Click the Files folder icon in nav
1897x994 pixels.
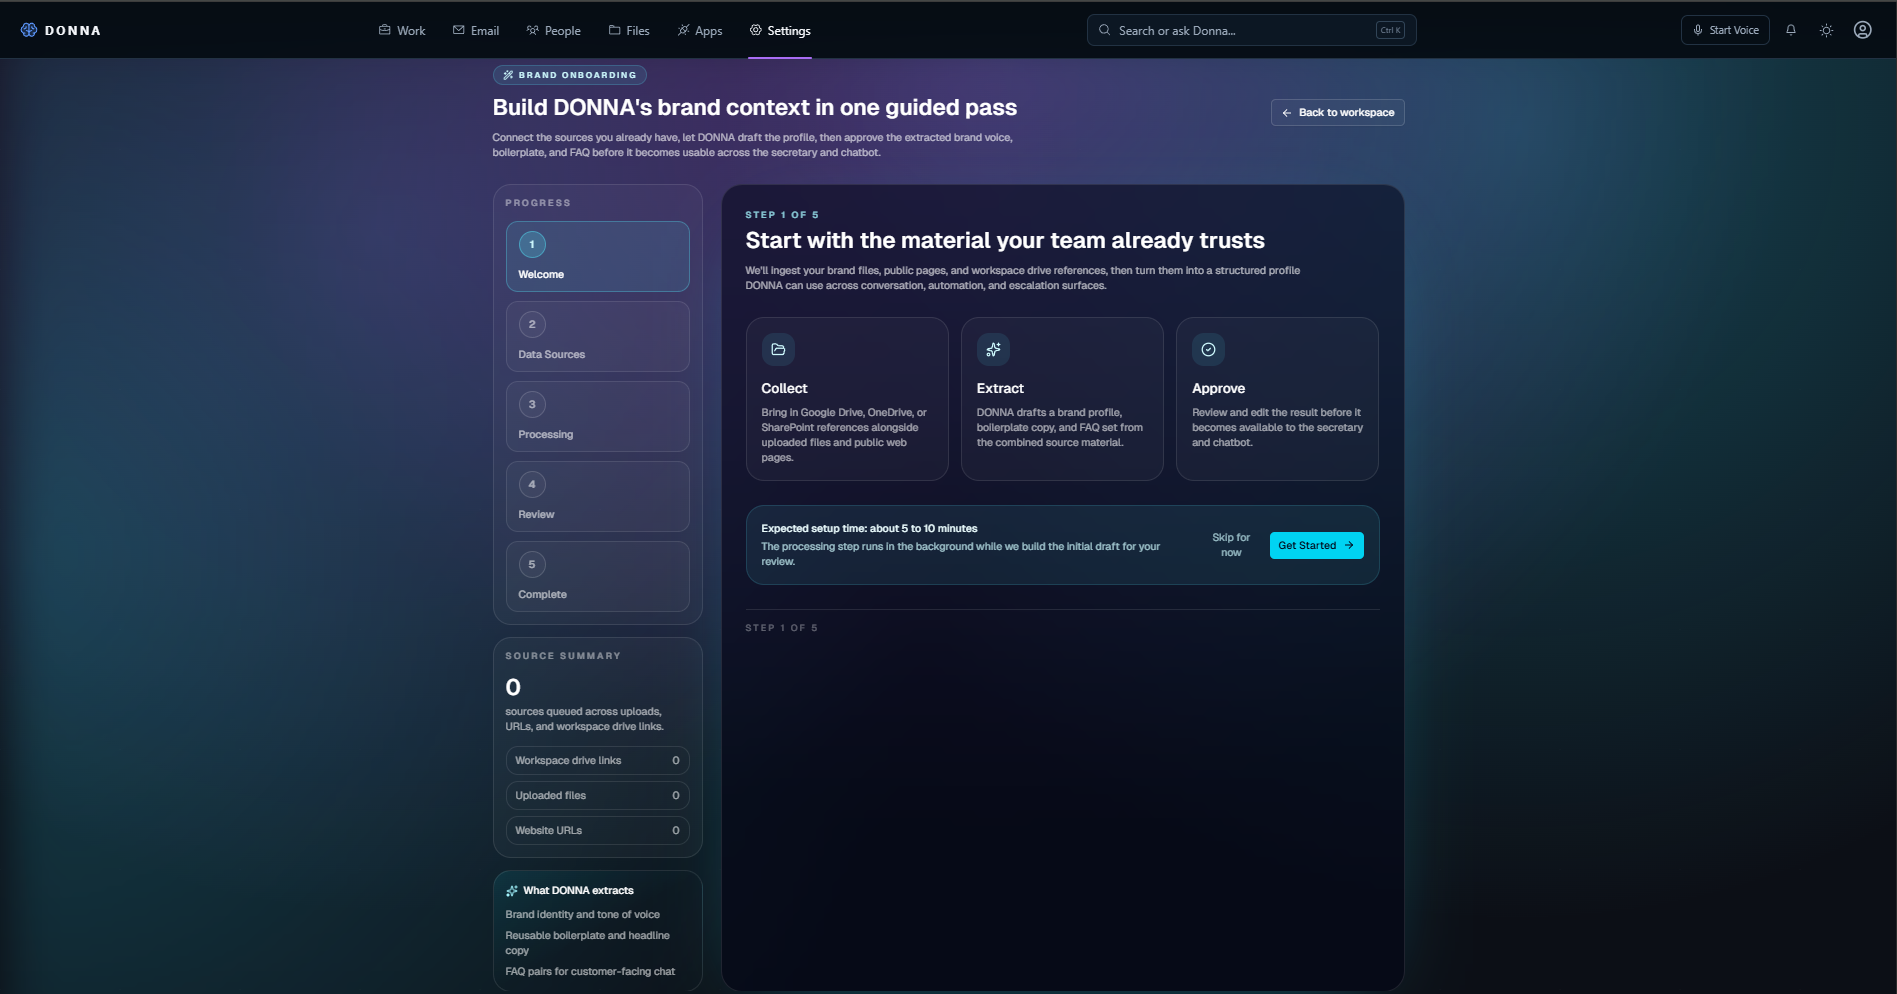tap(614, 30)
